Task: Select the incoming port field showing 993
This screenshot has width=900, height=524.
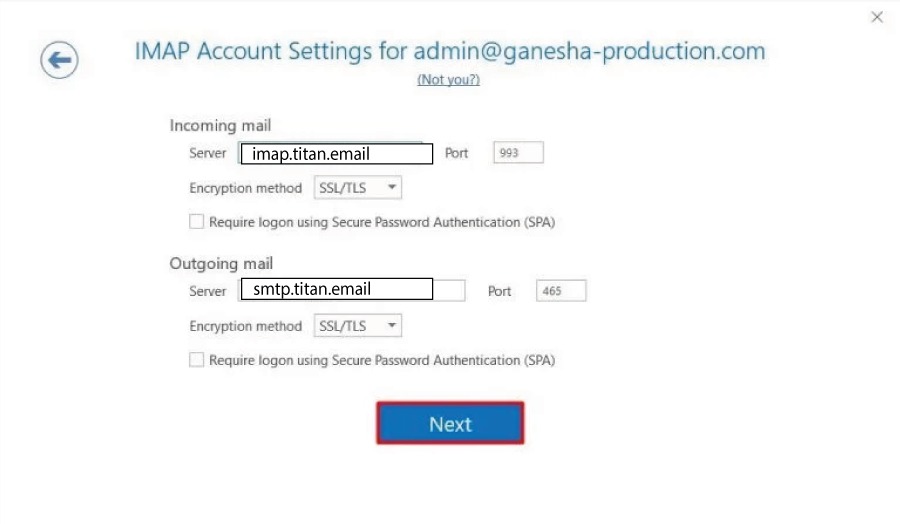Action: point(518,153)
